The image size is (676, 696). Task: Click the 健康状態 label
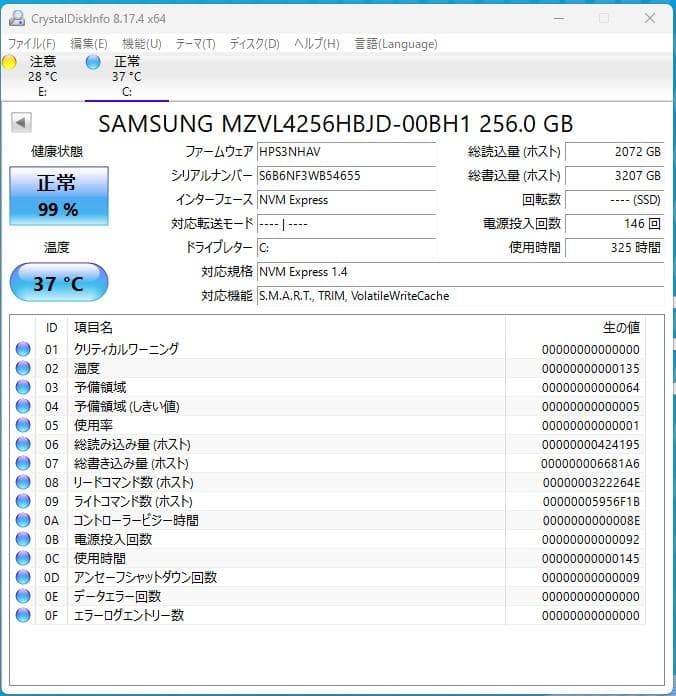[x=57, y=151]
